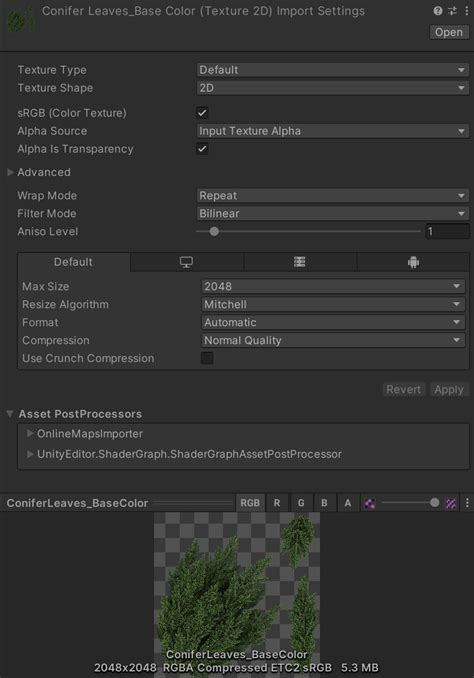Open the Resize Algorithm dropdown
The image size is (474, 678).
click(333, 304)
